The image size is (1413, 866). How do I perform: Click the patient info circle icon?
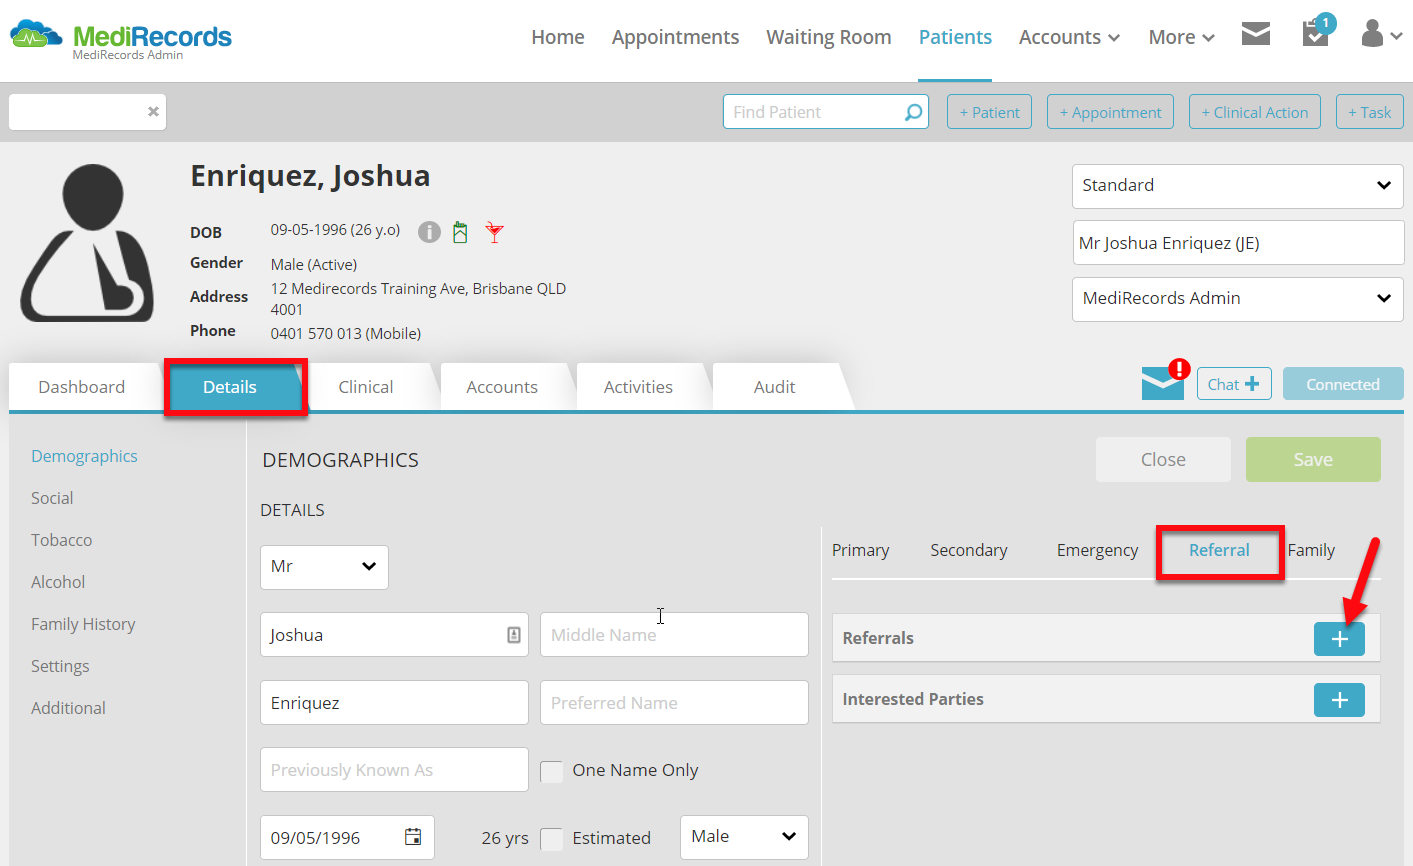coord(429,232)
